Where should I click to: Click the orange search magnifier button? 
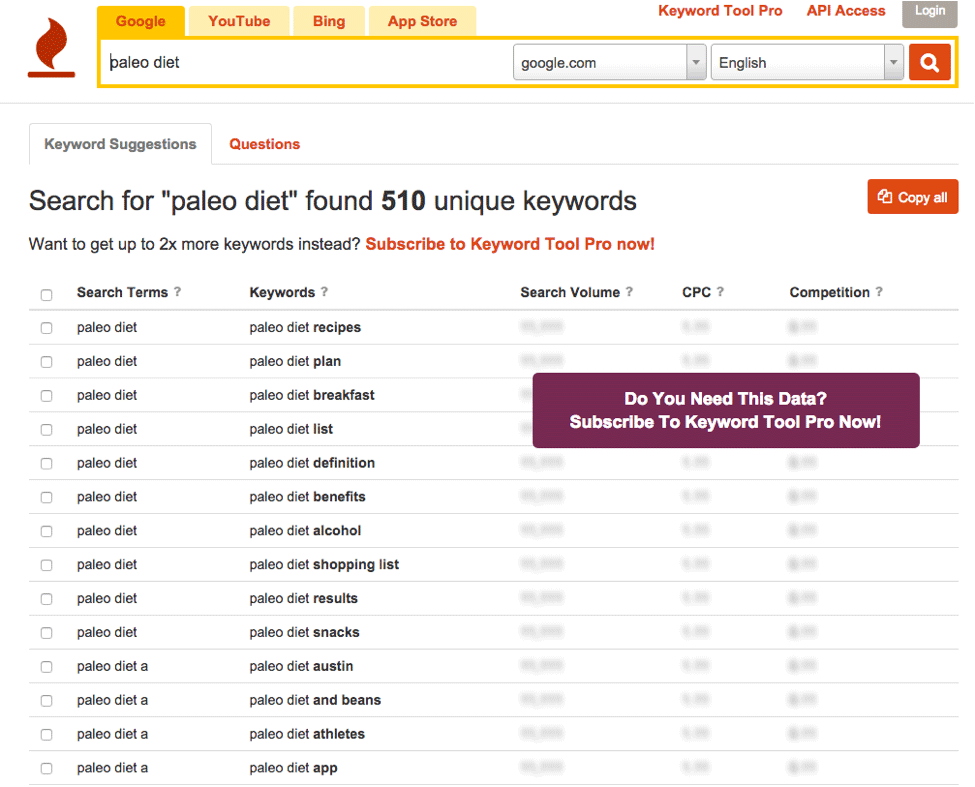click(930, 62)
